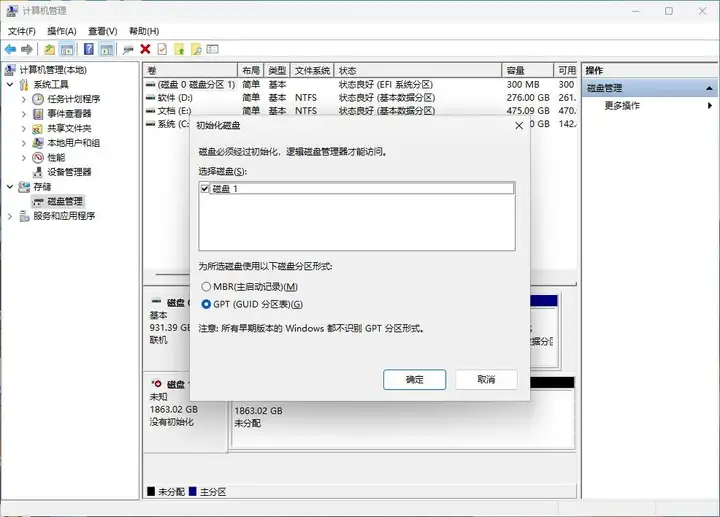Viewport: 720px width, 517px height.
Task: Click 取消 to cancel disk initialization
Action: pyautogui.click(x=486, y=379)
